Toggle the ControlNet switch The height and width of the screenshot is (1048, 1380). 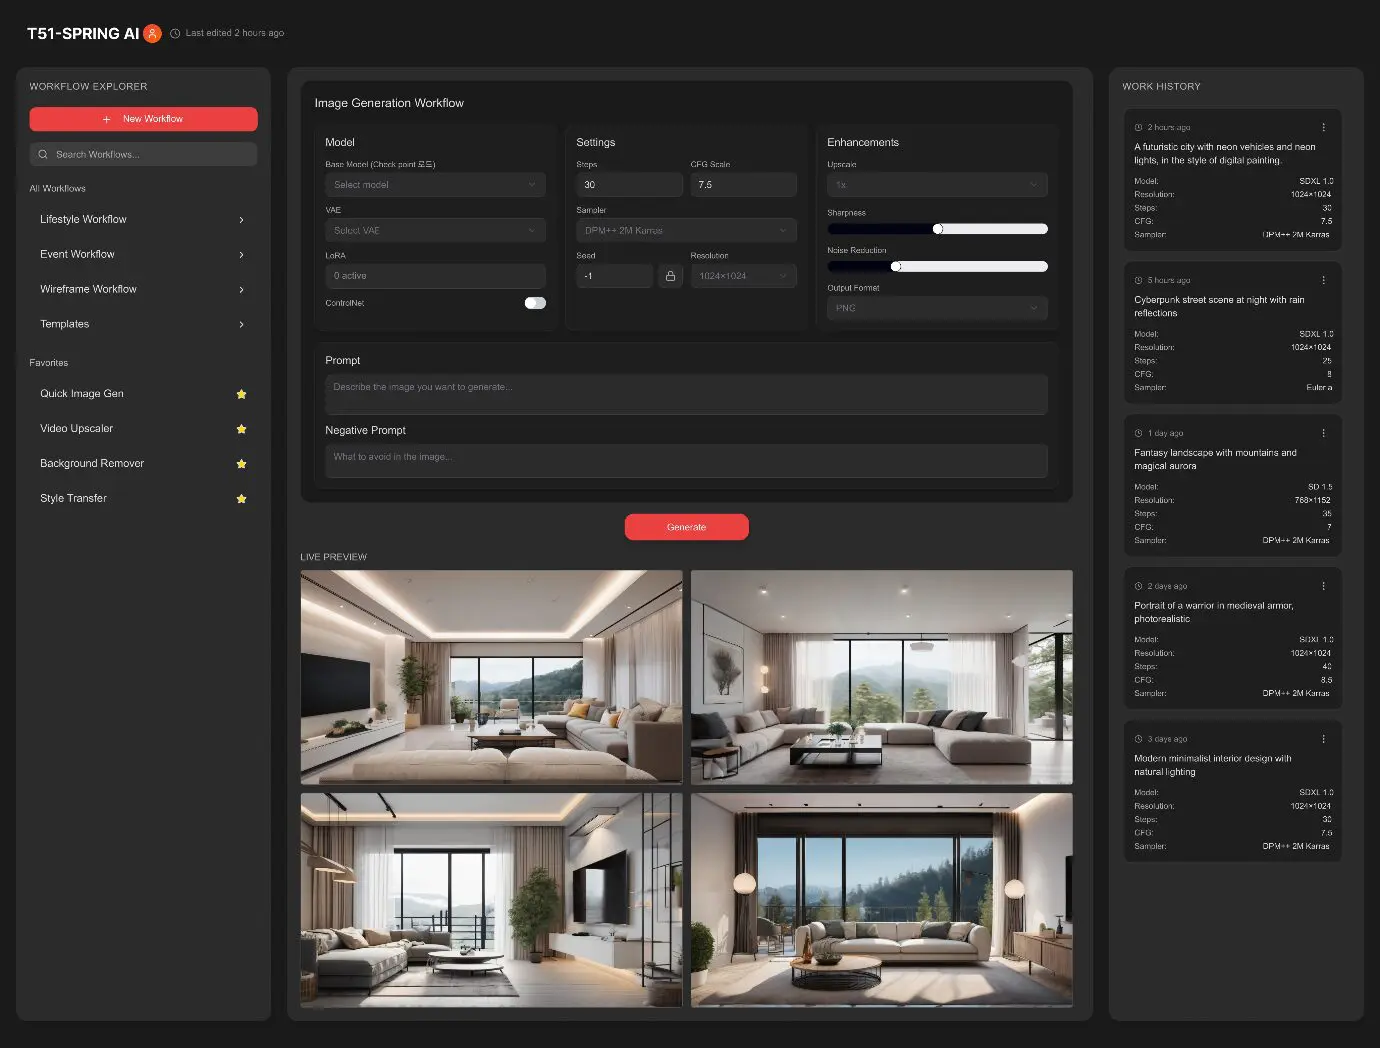coord(535,303)
